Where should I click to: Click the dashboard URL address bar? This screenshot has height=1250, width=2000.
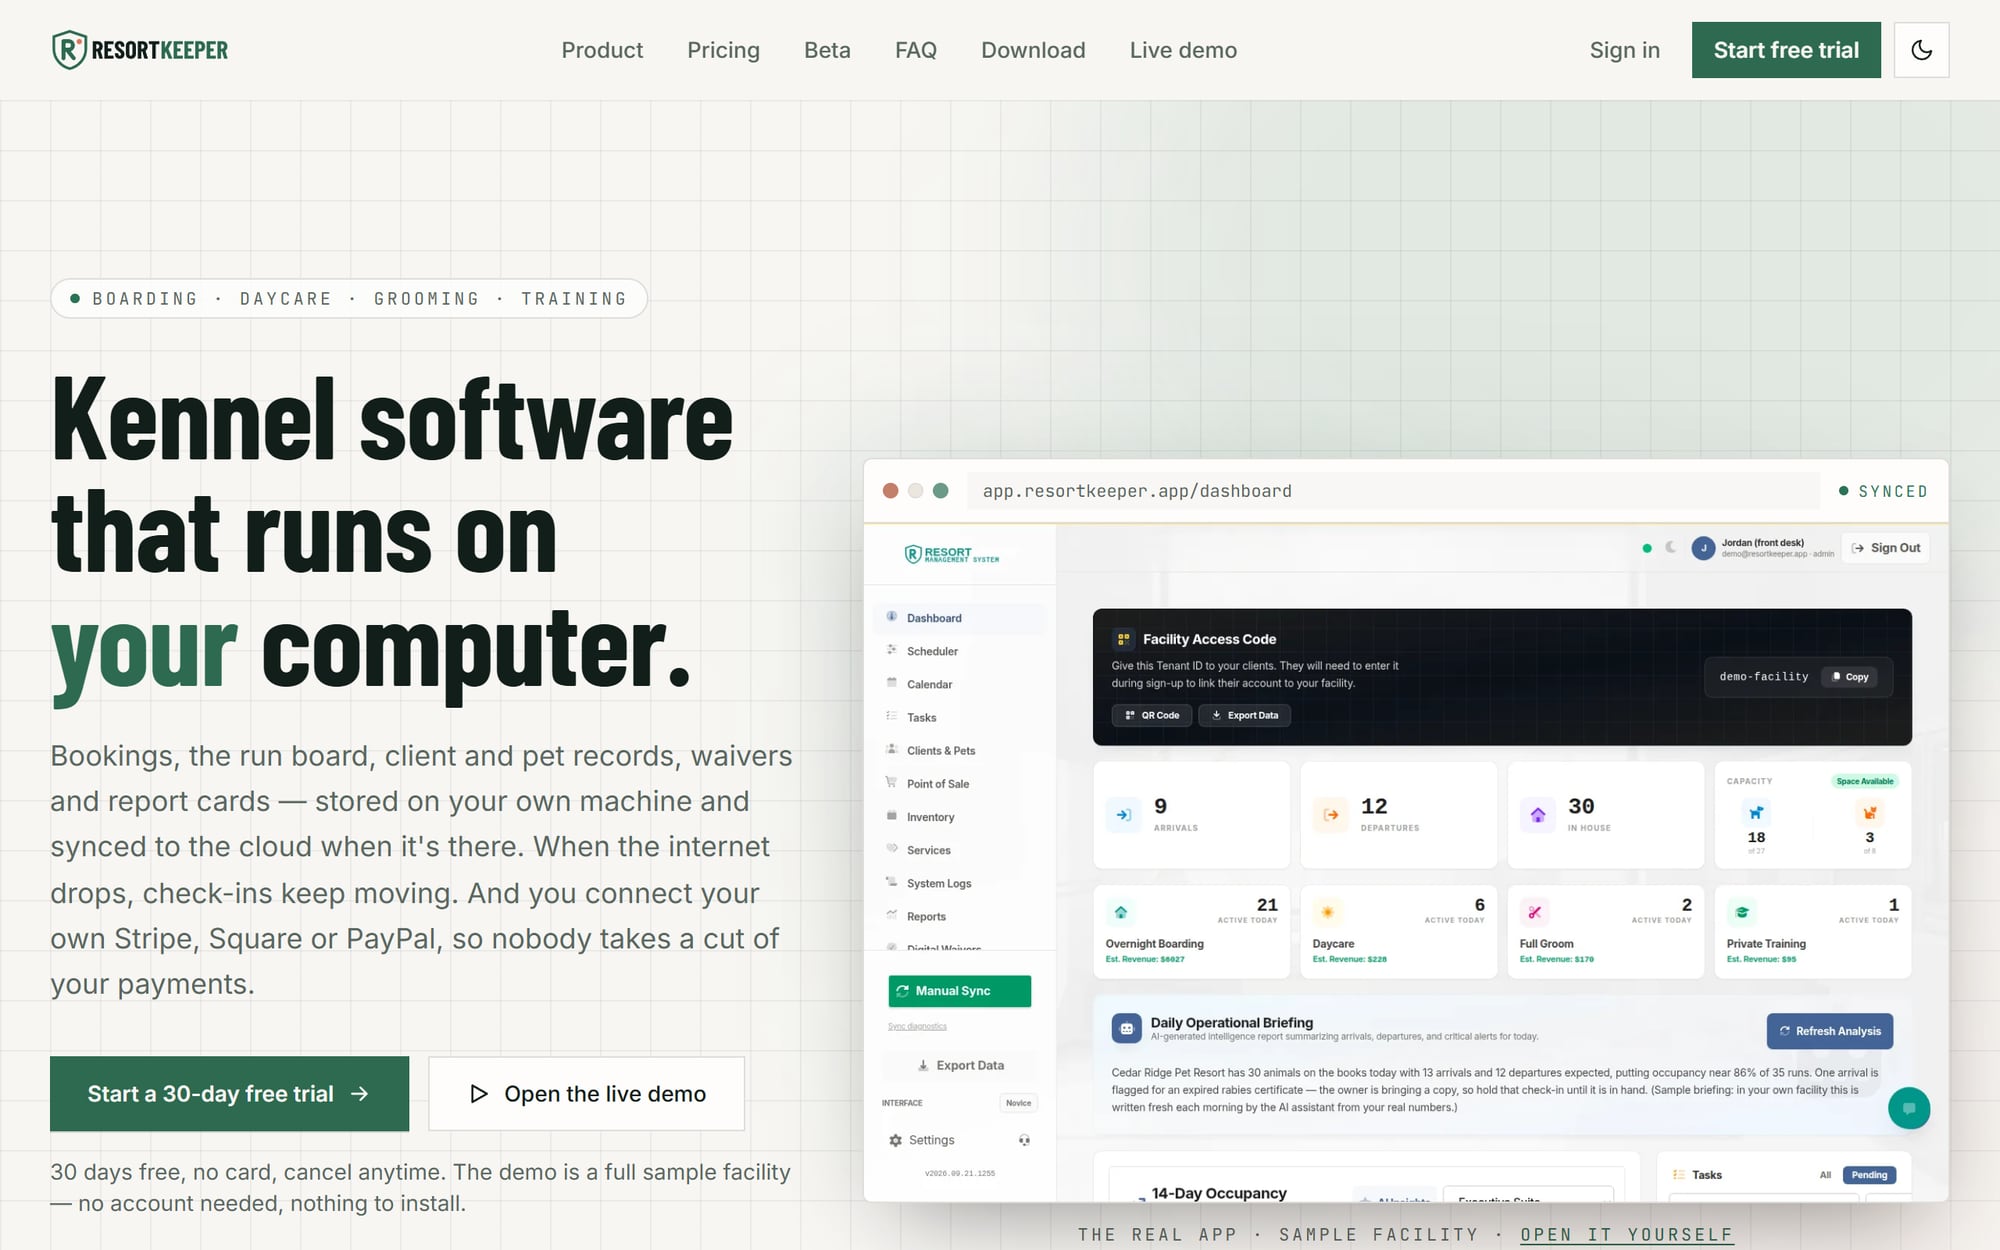click(x=1393, y=491)
